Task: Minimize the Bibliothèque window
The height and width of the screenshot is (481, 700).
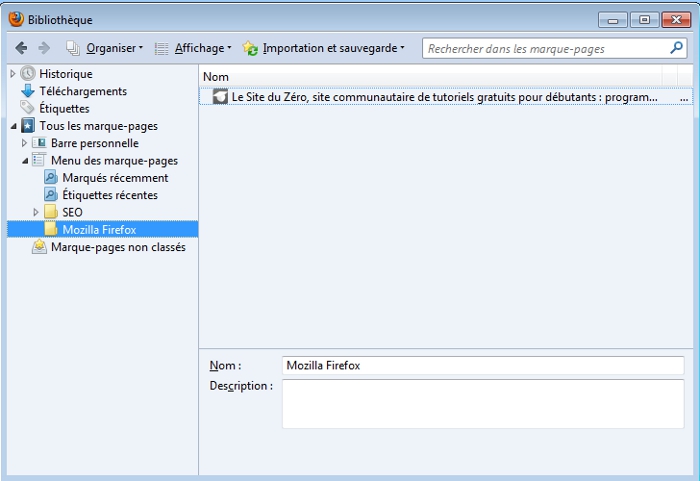Action: 613,20
